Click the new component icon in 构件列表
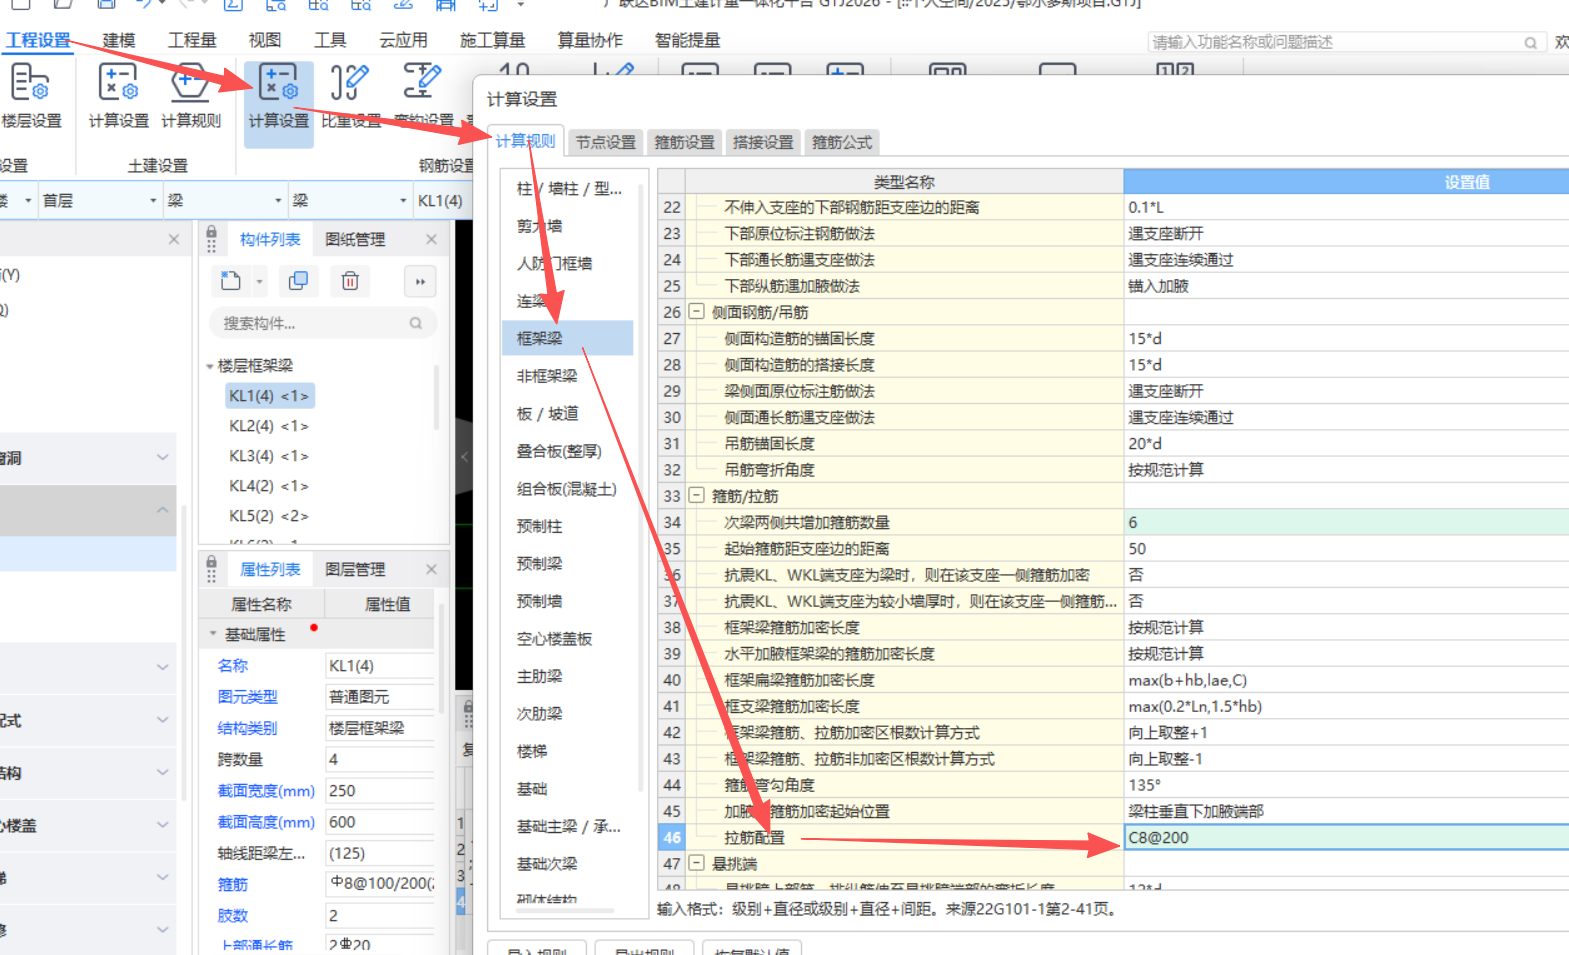Image resolution: width=1569 pixels, height=955 pixels. coord(231,281)
